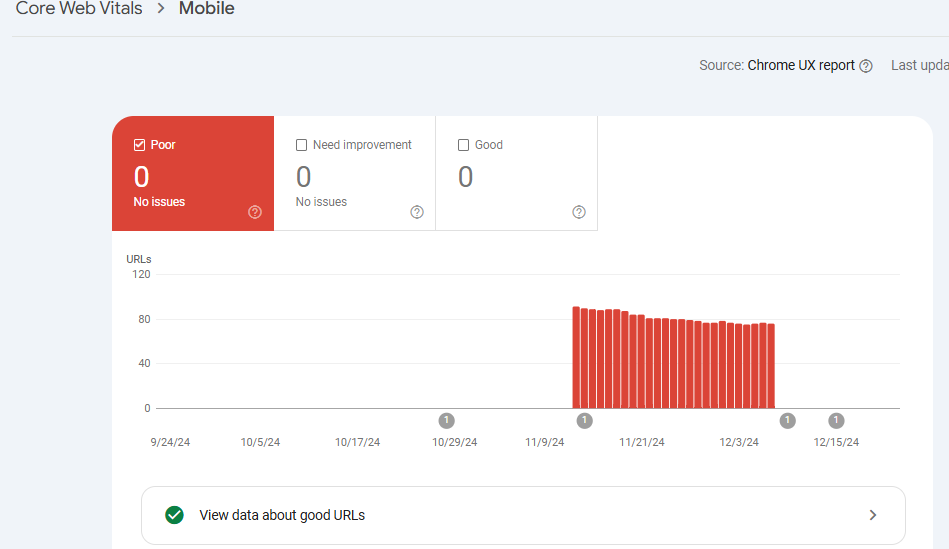Image resolution: width=949 pixels, height=549 pixels.
Task: Check the Good checkbox
Action: coord(464,145)
